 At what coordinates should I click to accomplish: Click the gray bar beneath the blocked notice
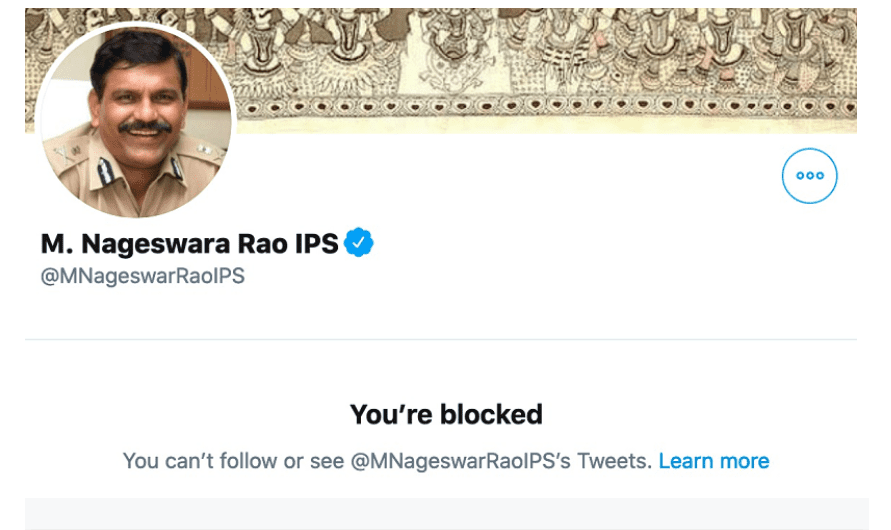pyautogui.click(x=447, y=514)
